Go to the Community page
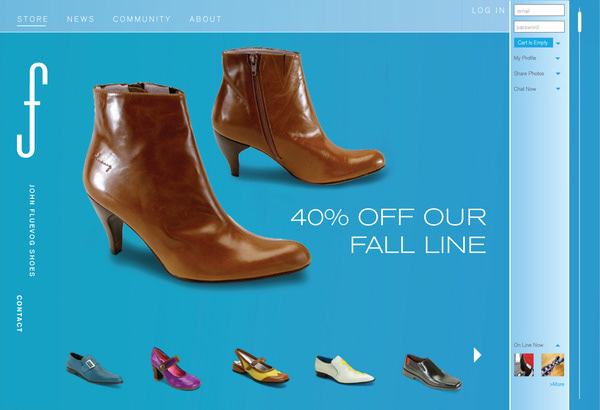Screen dimensions: 600x410 (x=142, y=19)
